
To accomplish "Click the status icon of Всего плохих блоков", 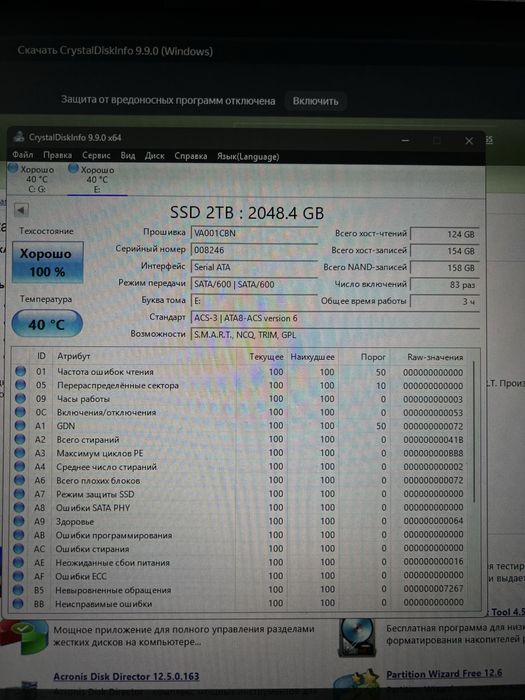I will point(19,480).
